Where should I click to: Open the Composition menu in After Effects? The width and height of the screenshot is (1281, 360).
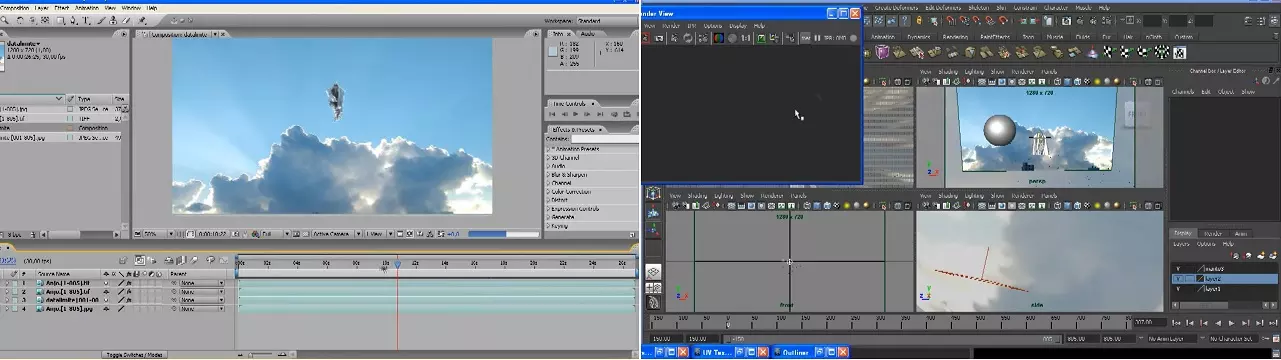(14, 8)
